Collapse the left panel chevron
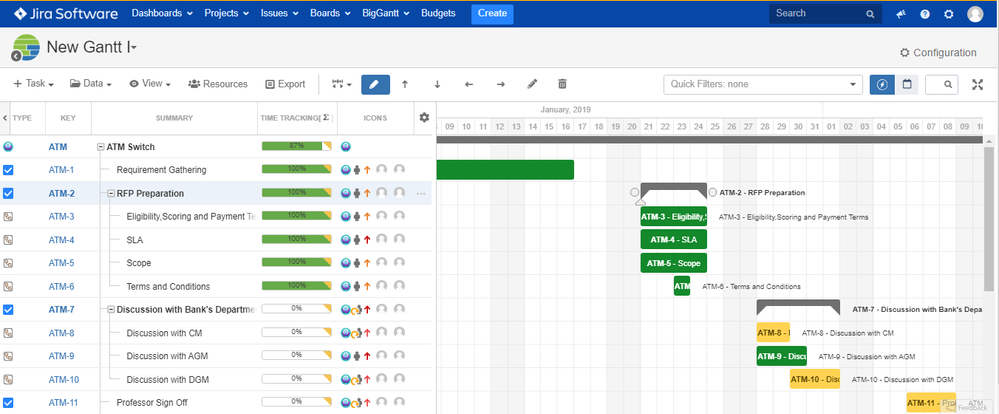Screen dimensions: 999x414 pos(5,118)
